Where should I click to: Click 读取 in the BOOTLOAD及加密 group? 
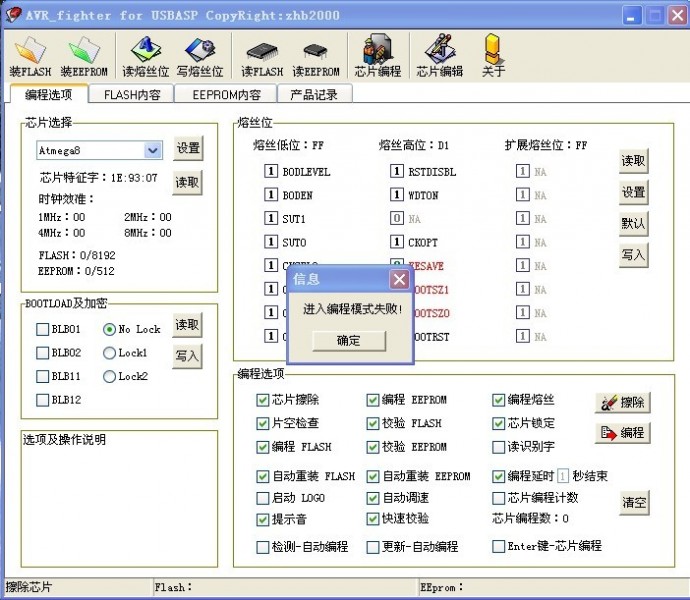(187, 325)
